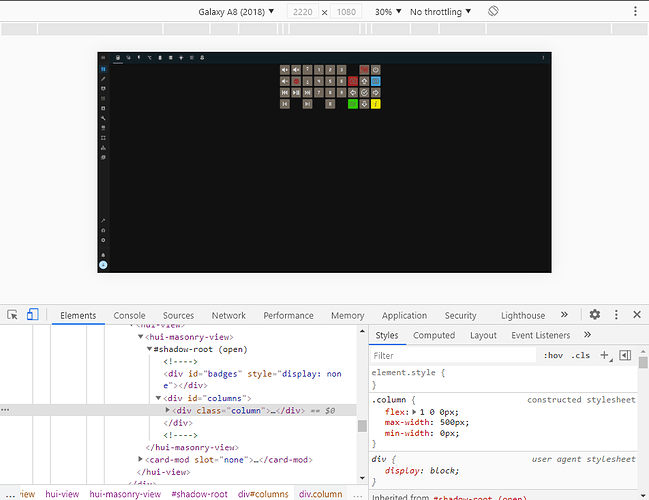Open the user avatar at sidebar bottom

coord(103,265)
